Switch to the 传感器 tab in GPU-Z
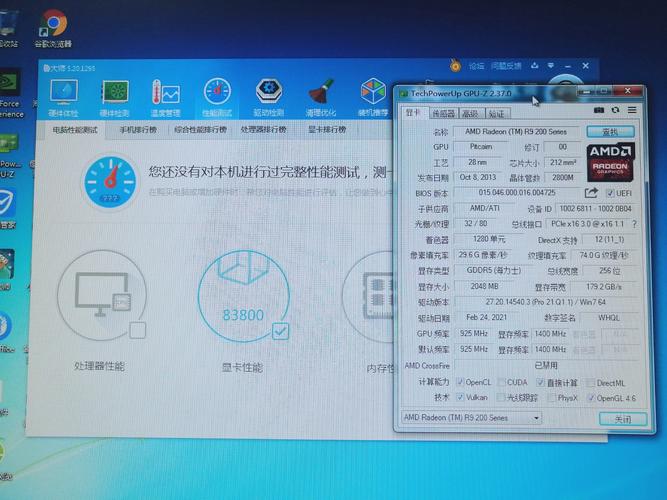This screenshot has height=500, width=667. (x=443, y=113)
